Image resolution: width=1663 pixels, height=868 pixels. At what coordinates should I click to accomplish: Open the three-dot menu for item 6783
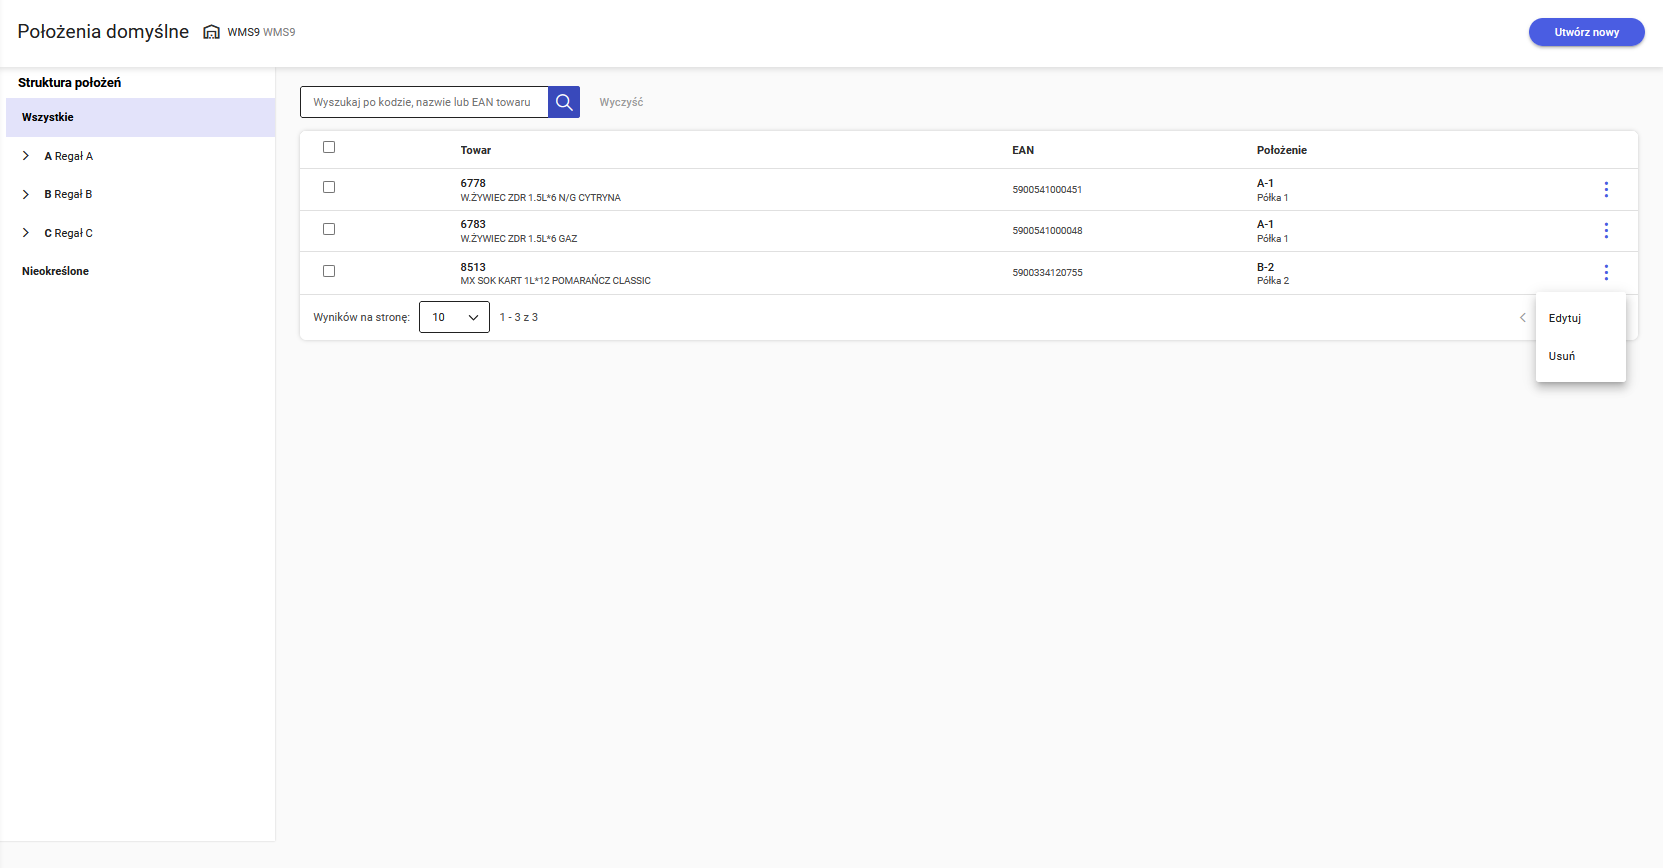pyautogui.click(x=1606, y=231)
